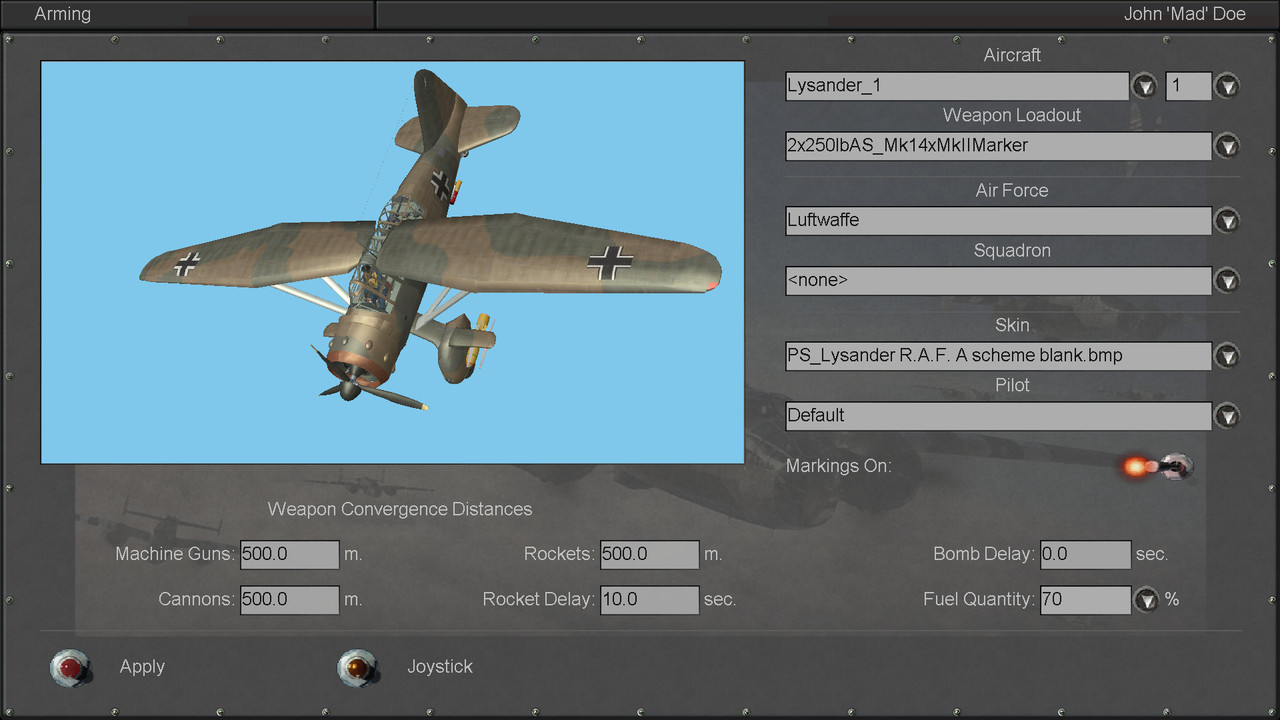Open the Fuel Quantity dropdown arrow
1280x720 pixels.
tap(1146, 600)
